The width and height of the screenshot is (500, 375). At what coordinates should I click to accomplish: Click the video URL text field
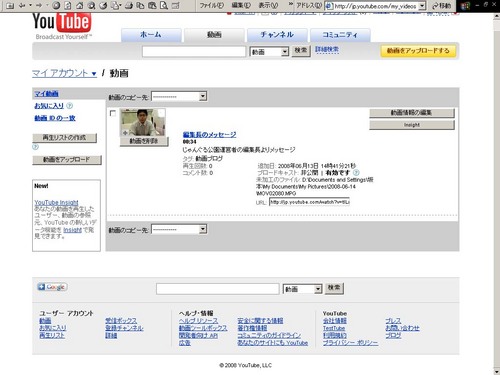click(309, 202)
